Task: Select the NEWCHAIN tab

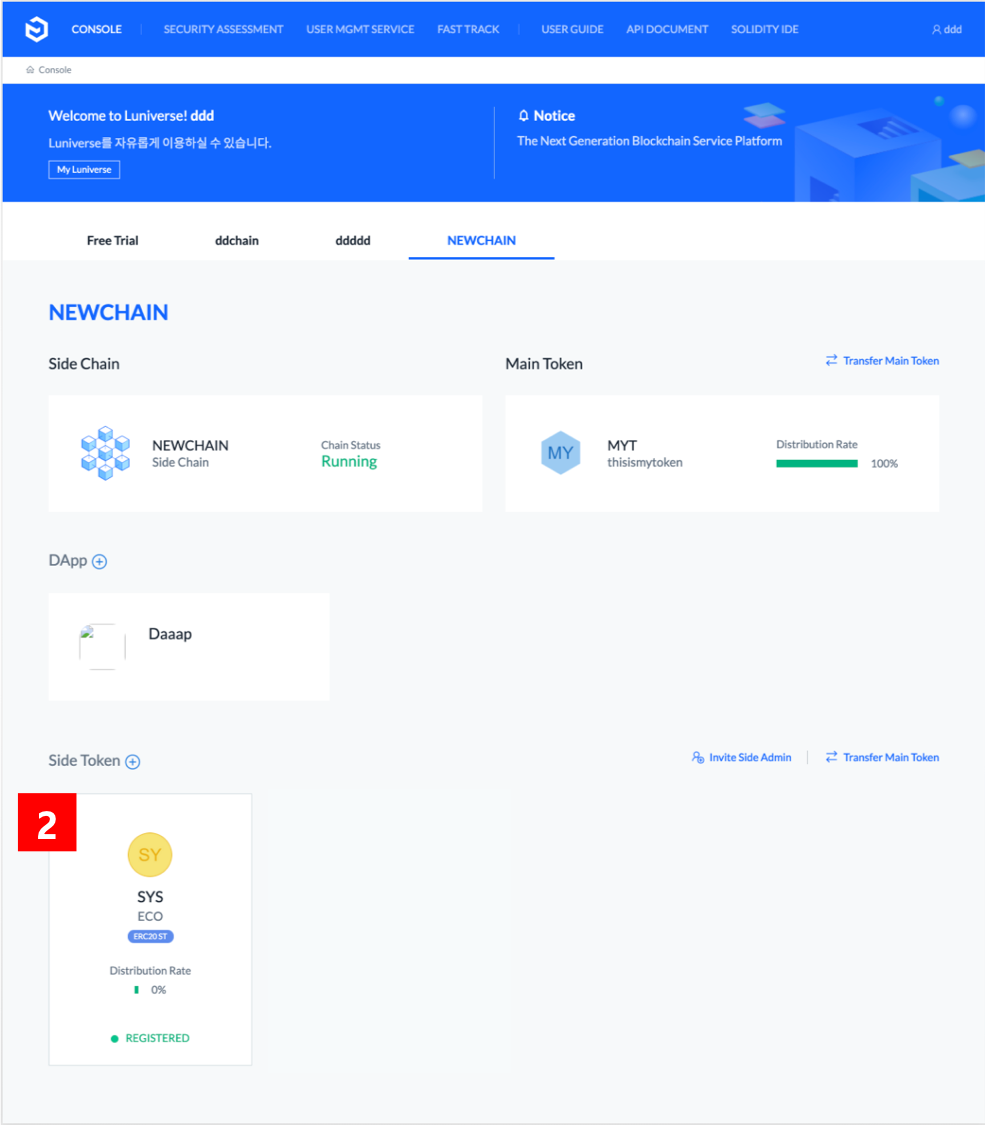Action: pyautogui.click(x=481, y=240)
